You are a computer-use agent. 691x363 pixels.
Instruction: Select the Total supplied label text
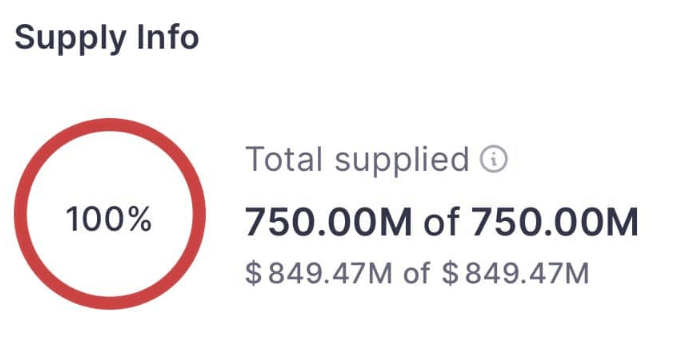357,159
